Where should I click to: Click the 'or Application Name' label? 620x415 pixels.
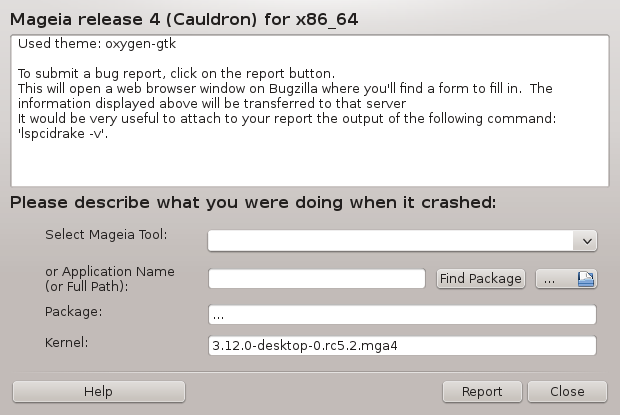(x=110, y=272)
